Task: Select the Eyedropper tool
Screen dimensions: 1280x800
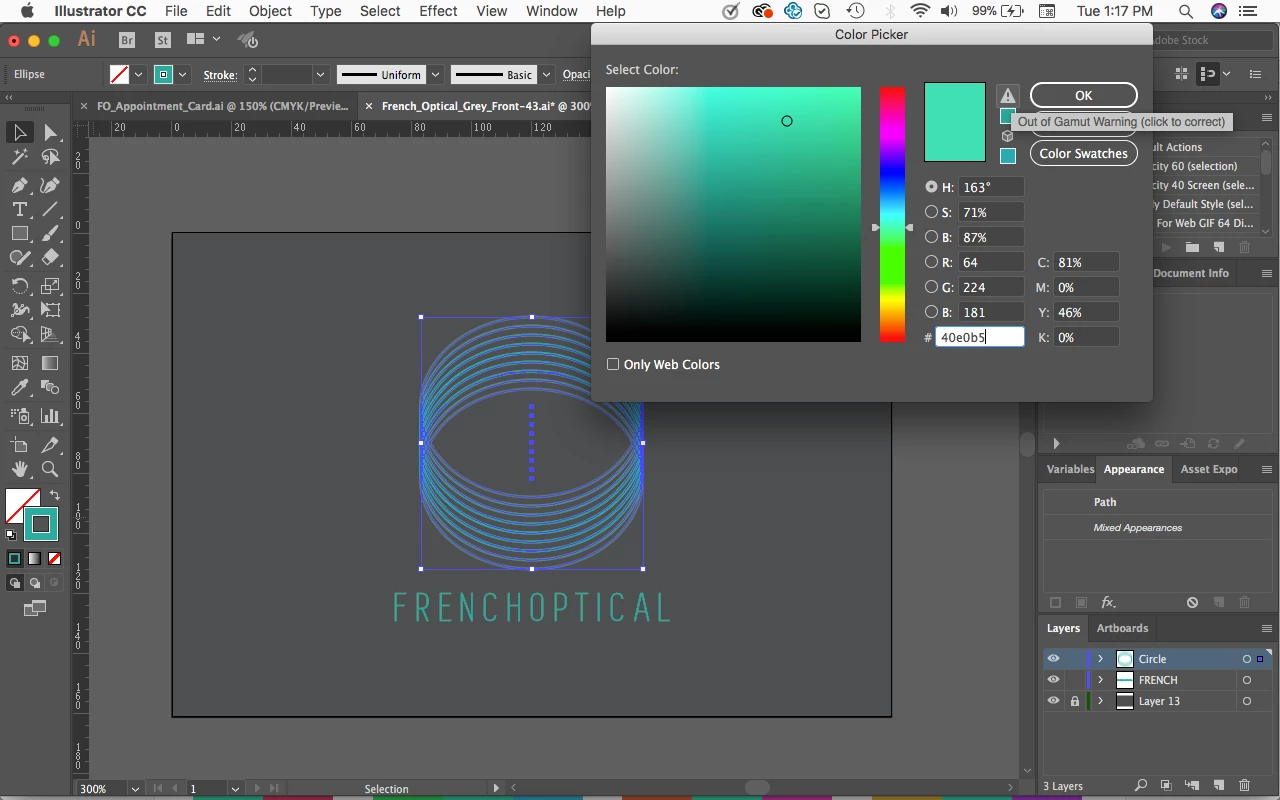Action: (19, 388)
